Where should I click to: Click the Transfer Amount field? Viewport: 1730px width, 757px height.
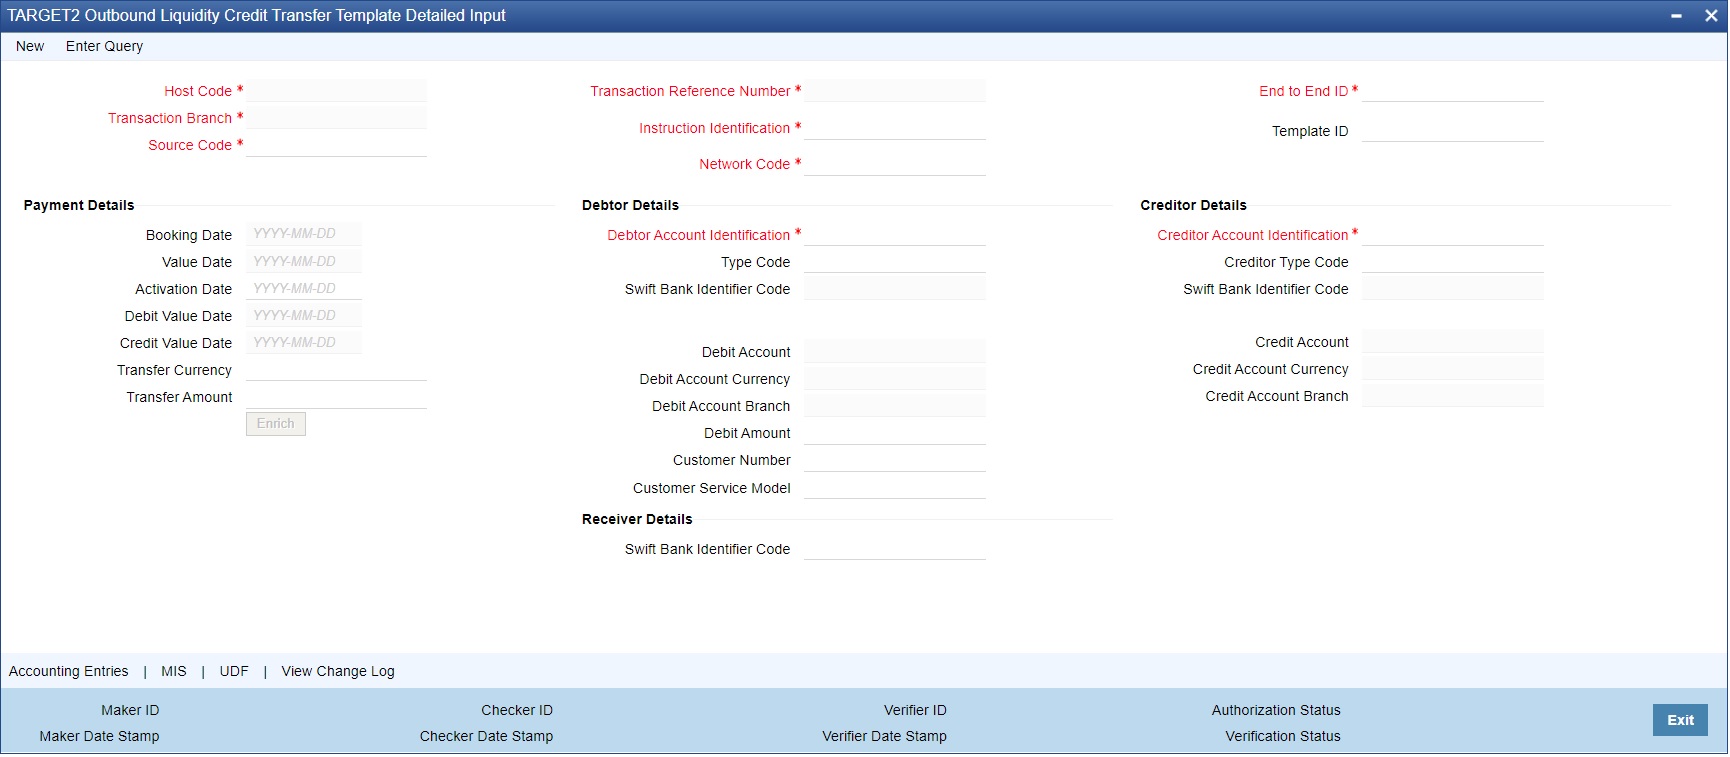(336, 397)
